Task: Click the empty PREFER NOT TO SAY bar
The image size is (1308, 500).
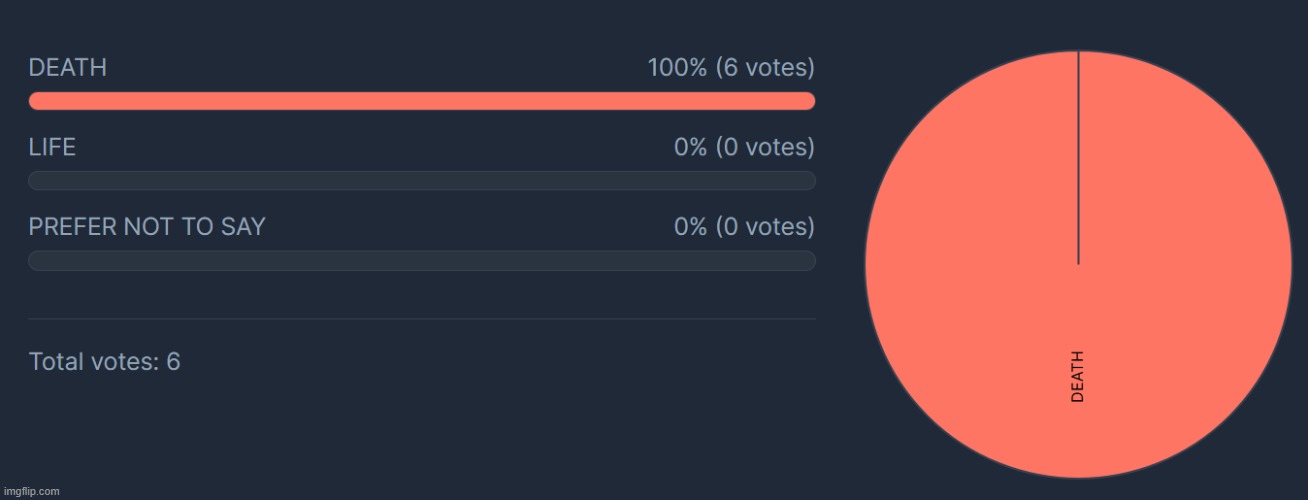Action: coord(422,261)
